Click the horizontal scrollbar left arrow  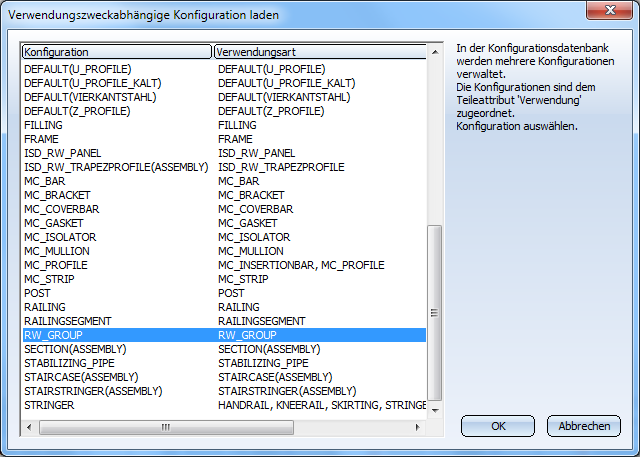coord(29,427)
